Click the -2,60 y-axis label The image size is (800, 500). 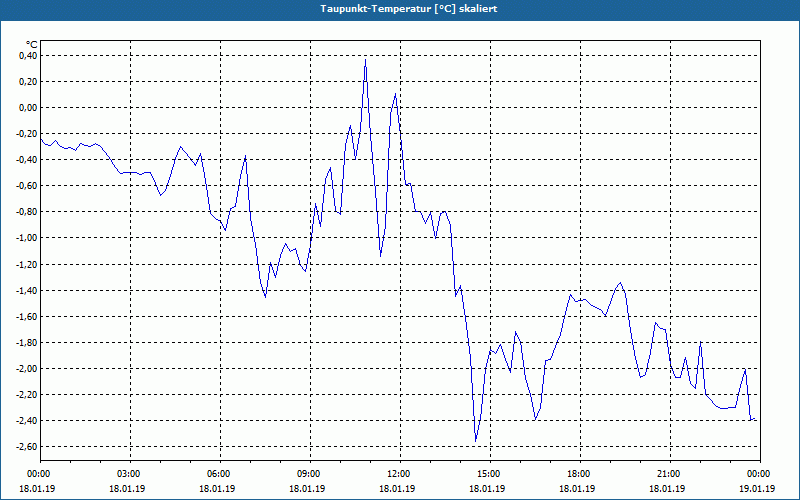(26, 446)
